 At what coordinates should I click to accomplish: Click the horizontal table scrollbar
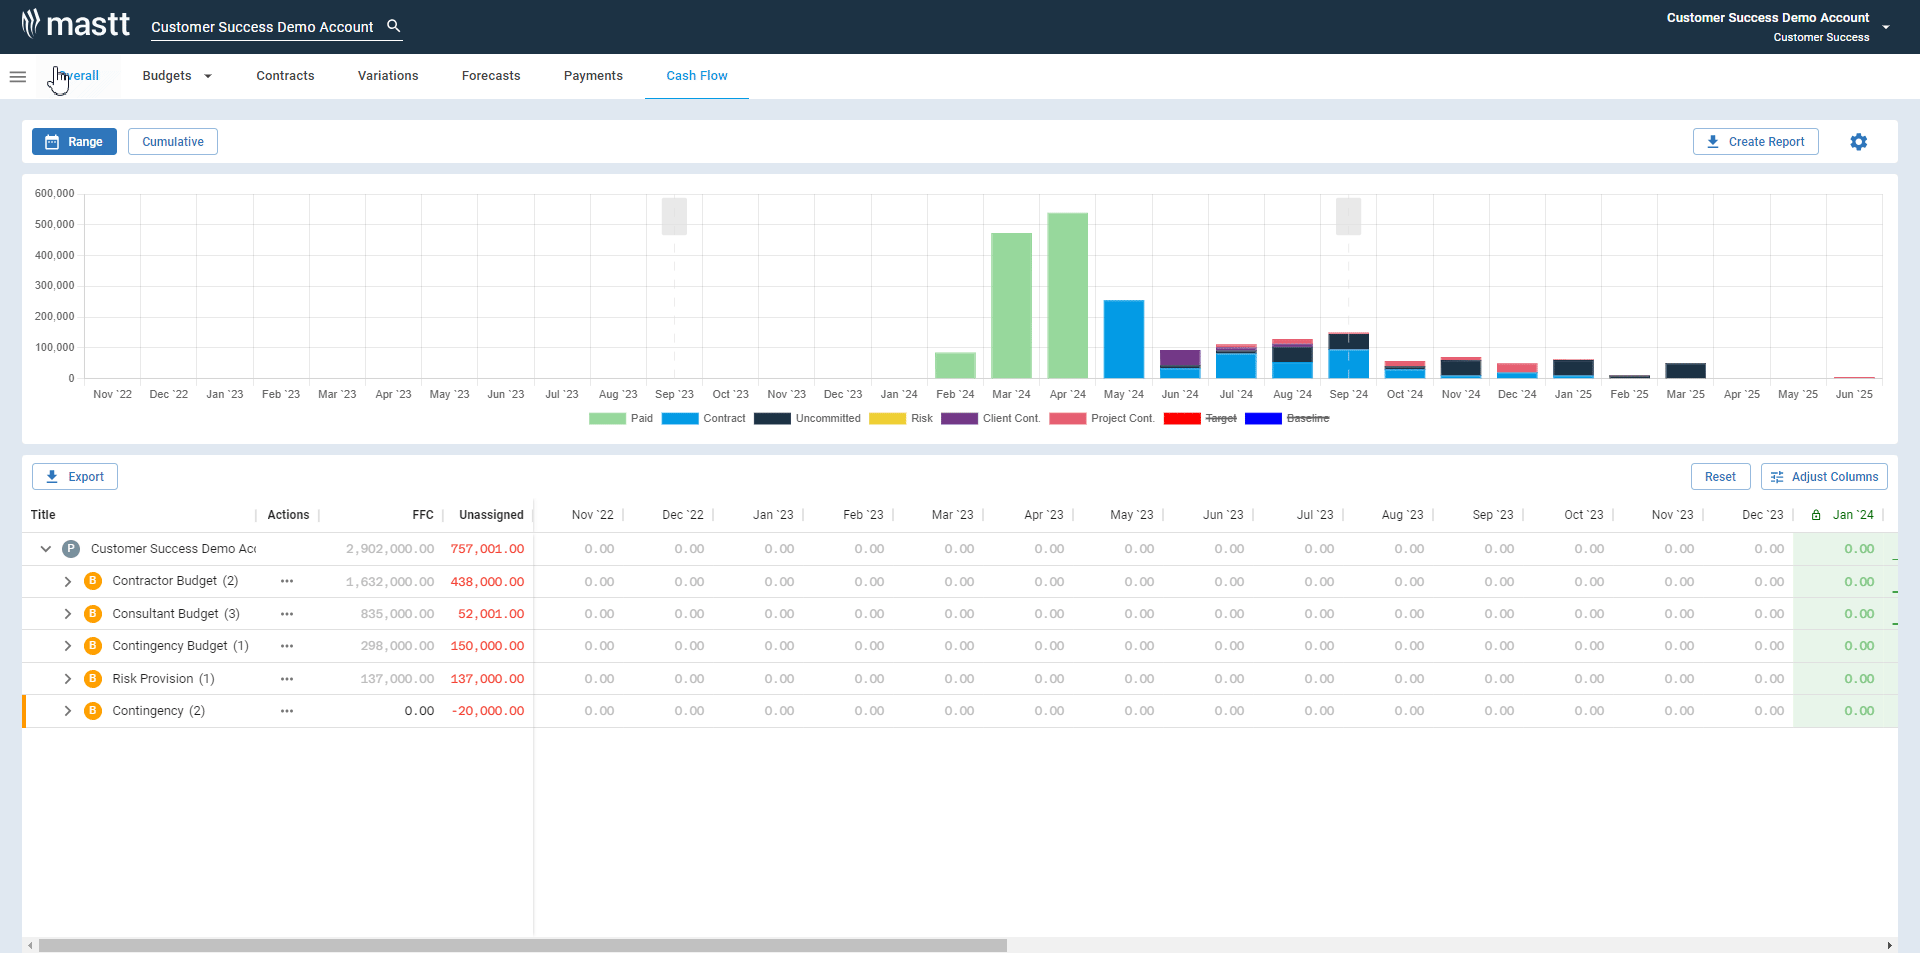[x=522, y=945]
